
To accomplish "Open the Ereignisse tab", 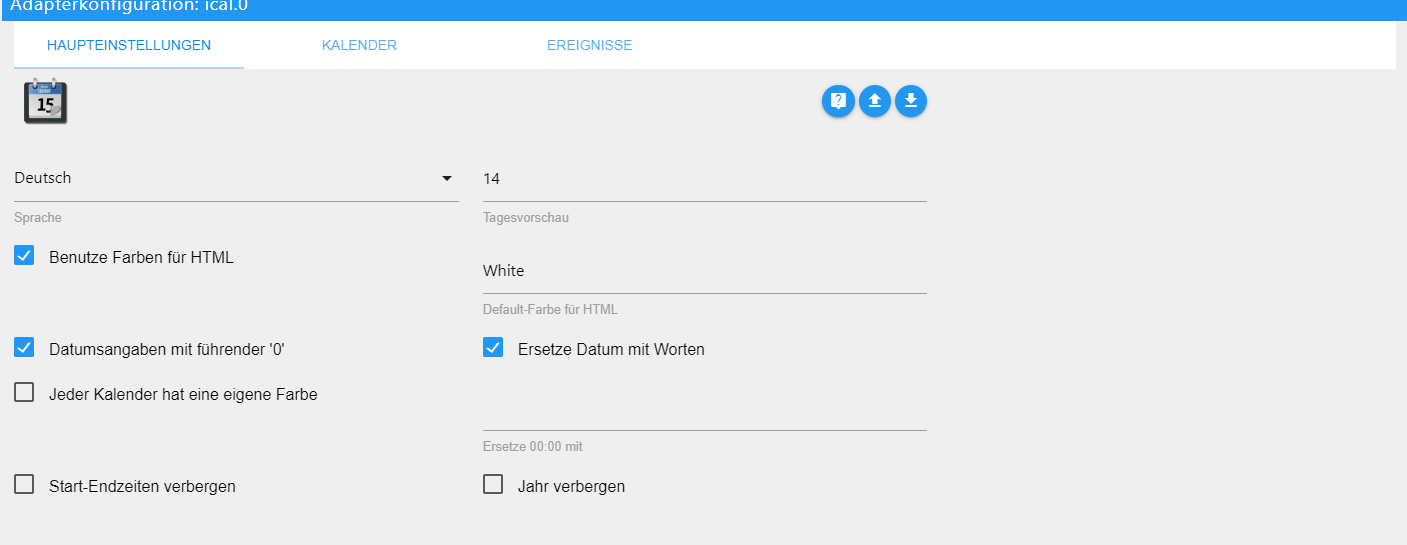I will point(589,45).
